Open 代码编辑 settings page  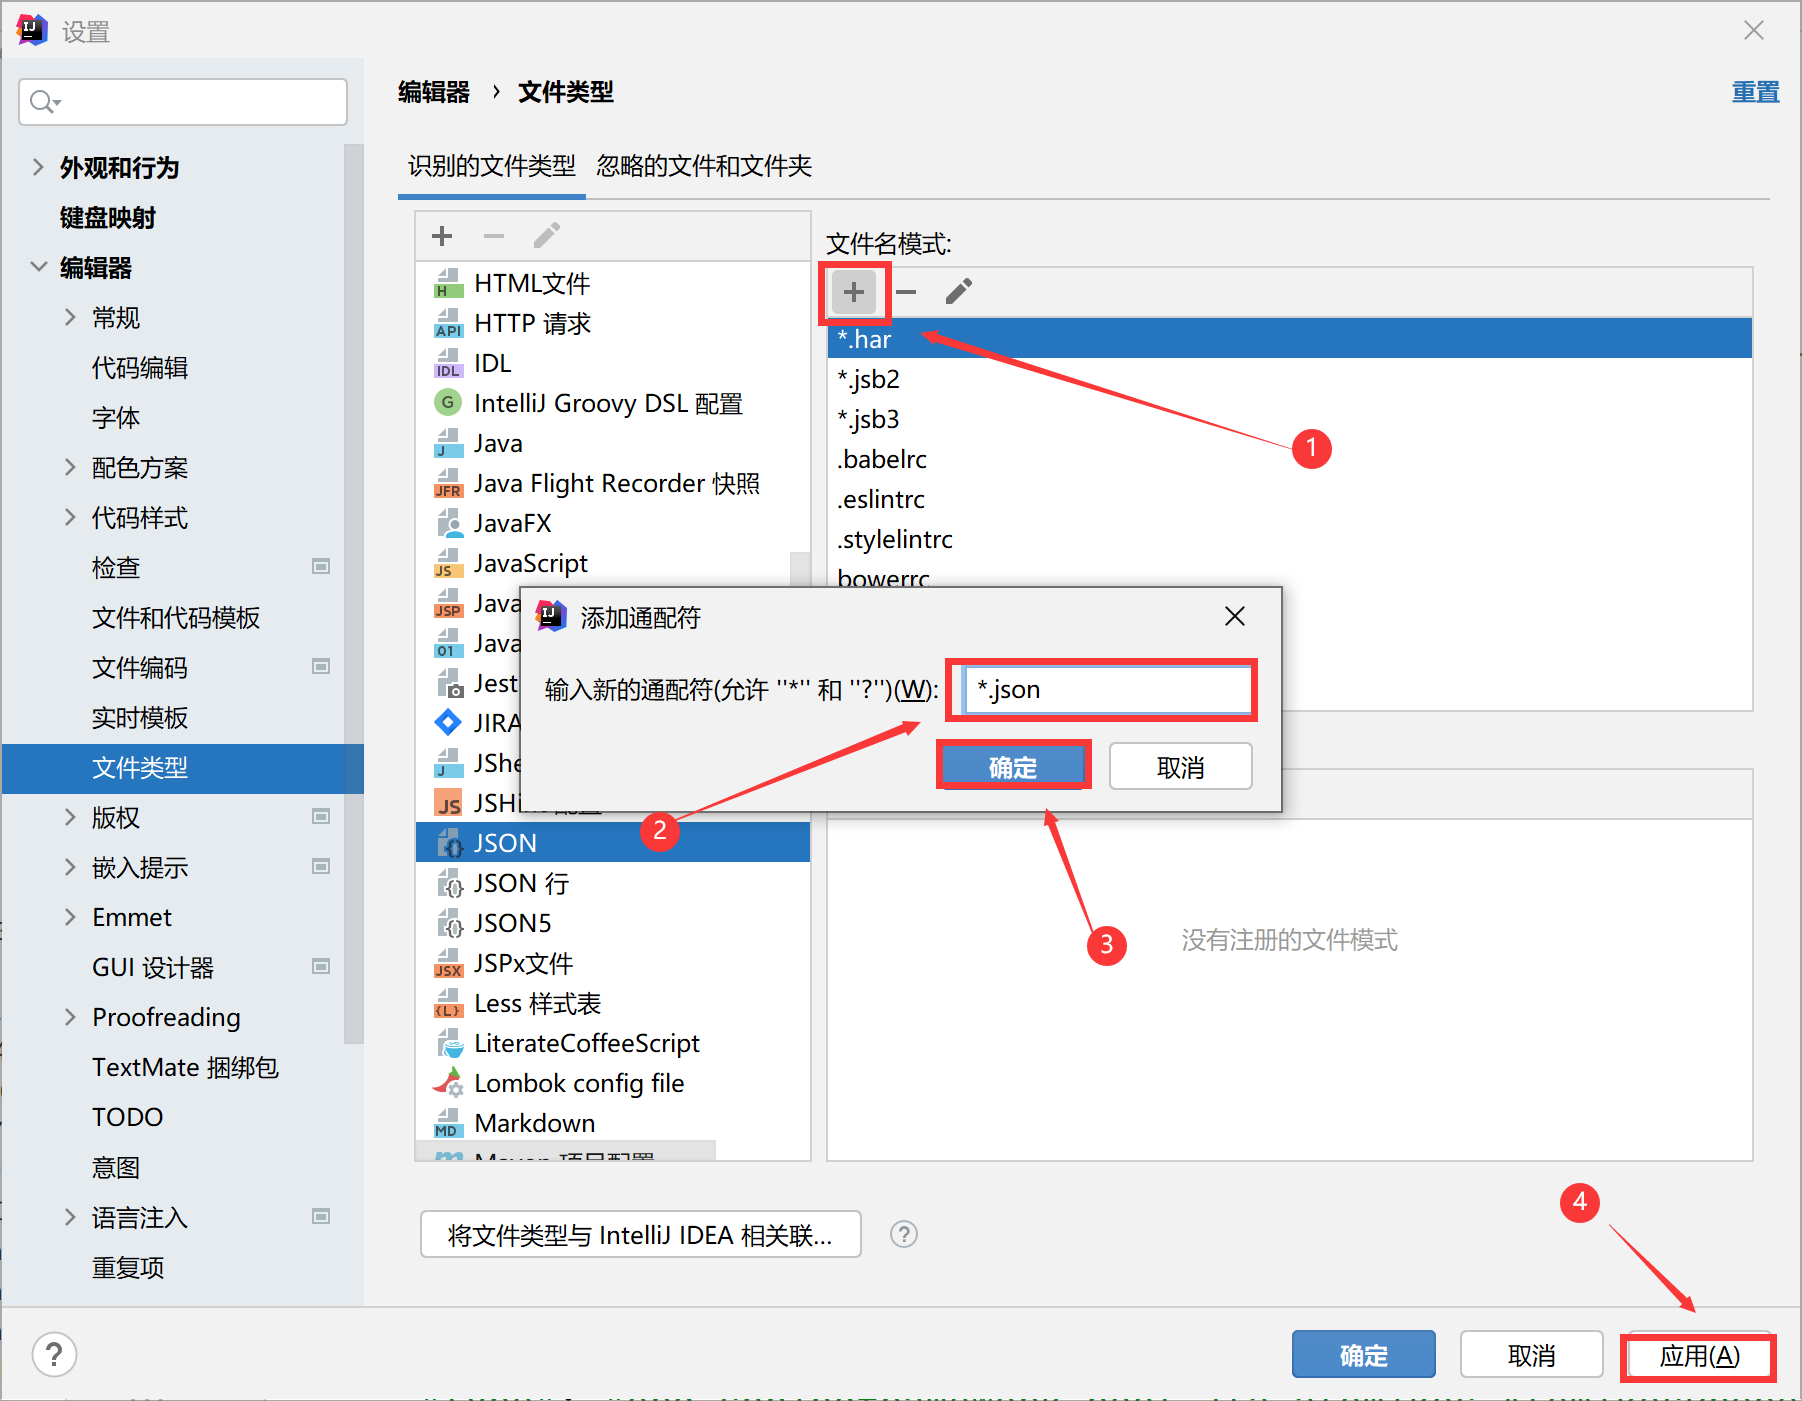coord(140,368)
